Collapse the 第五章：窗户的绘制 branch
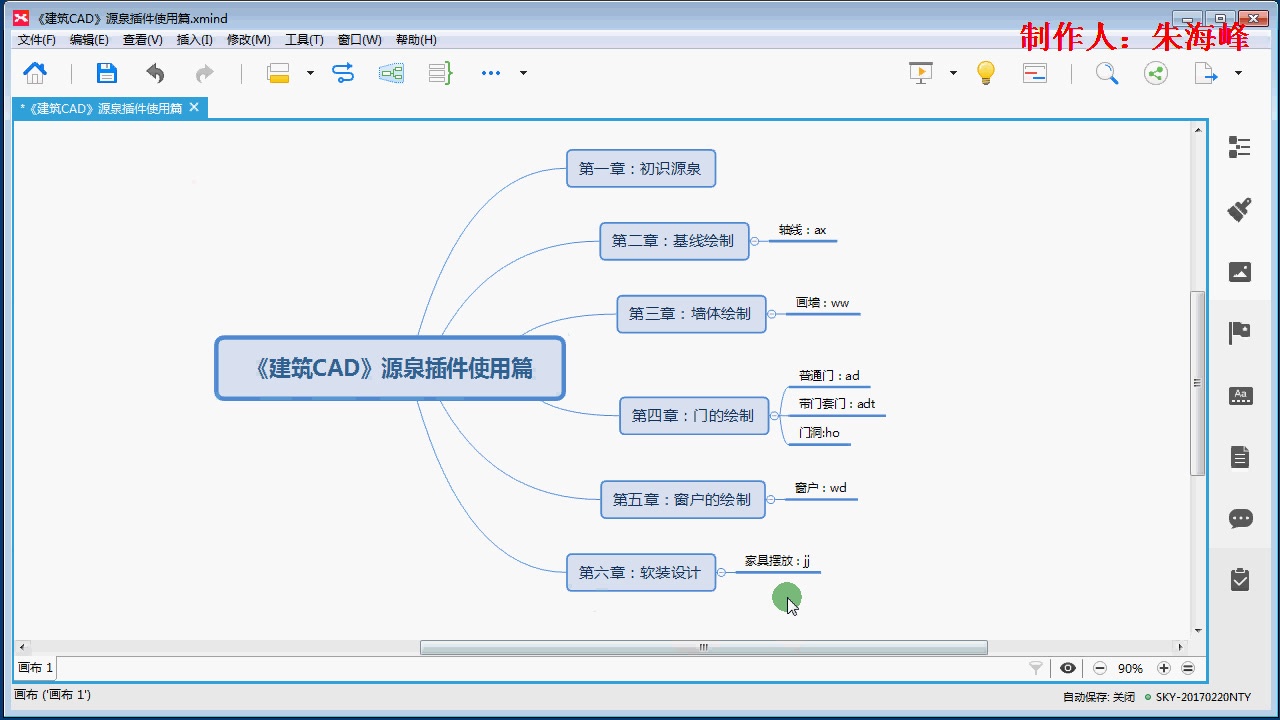Screen dimensions: 1280x720 [x=771, y=499]
